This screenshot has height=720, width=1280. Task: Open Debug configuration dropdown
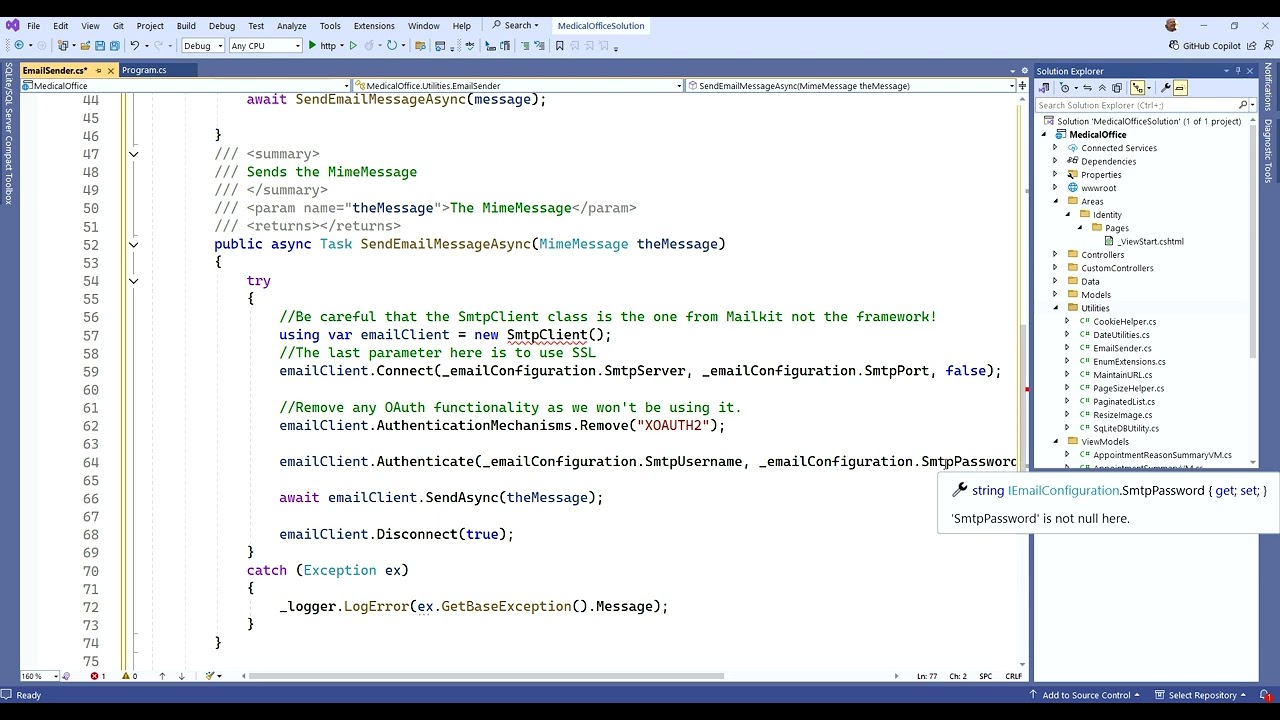[203, 45]
